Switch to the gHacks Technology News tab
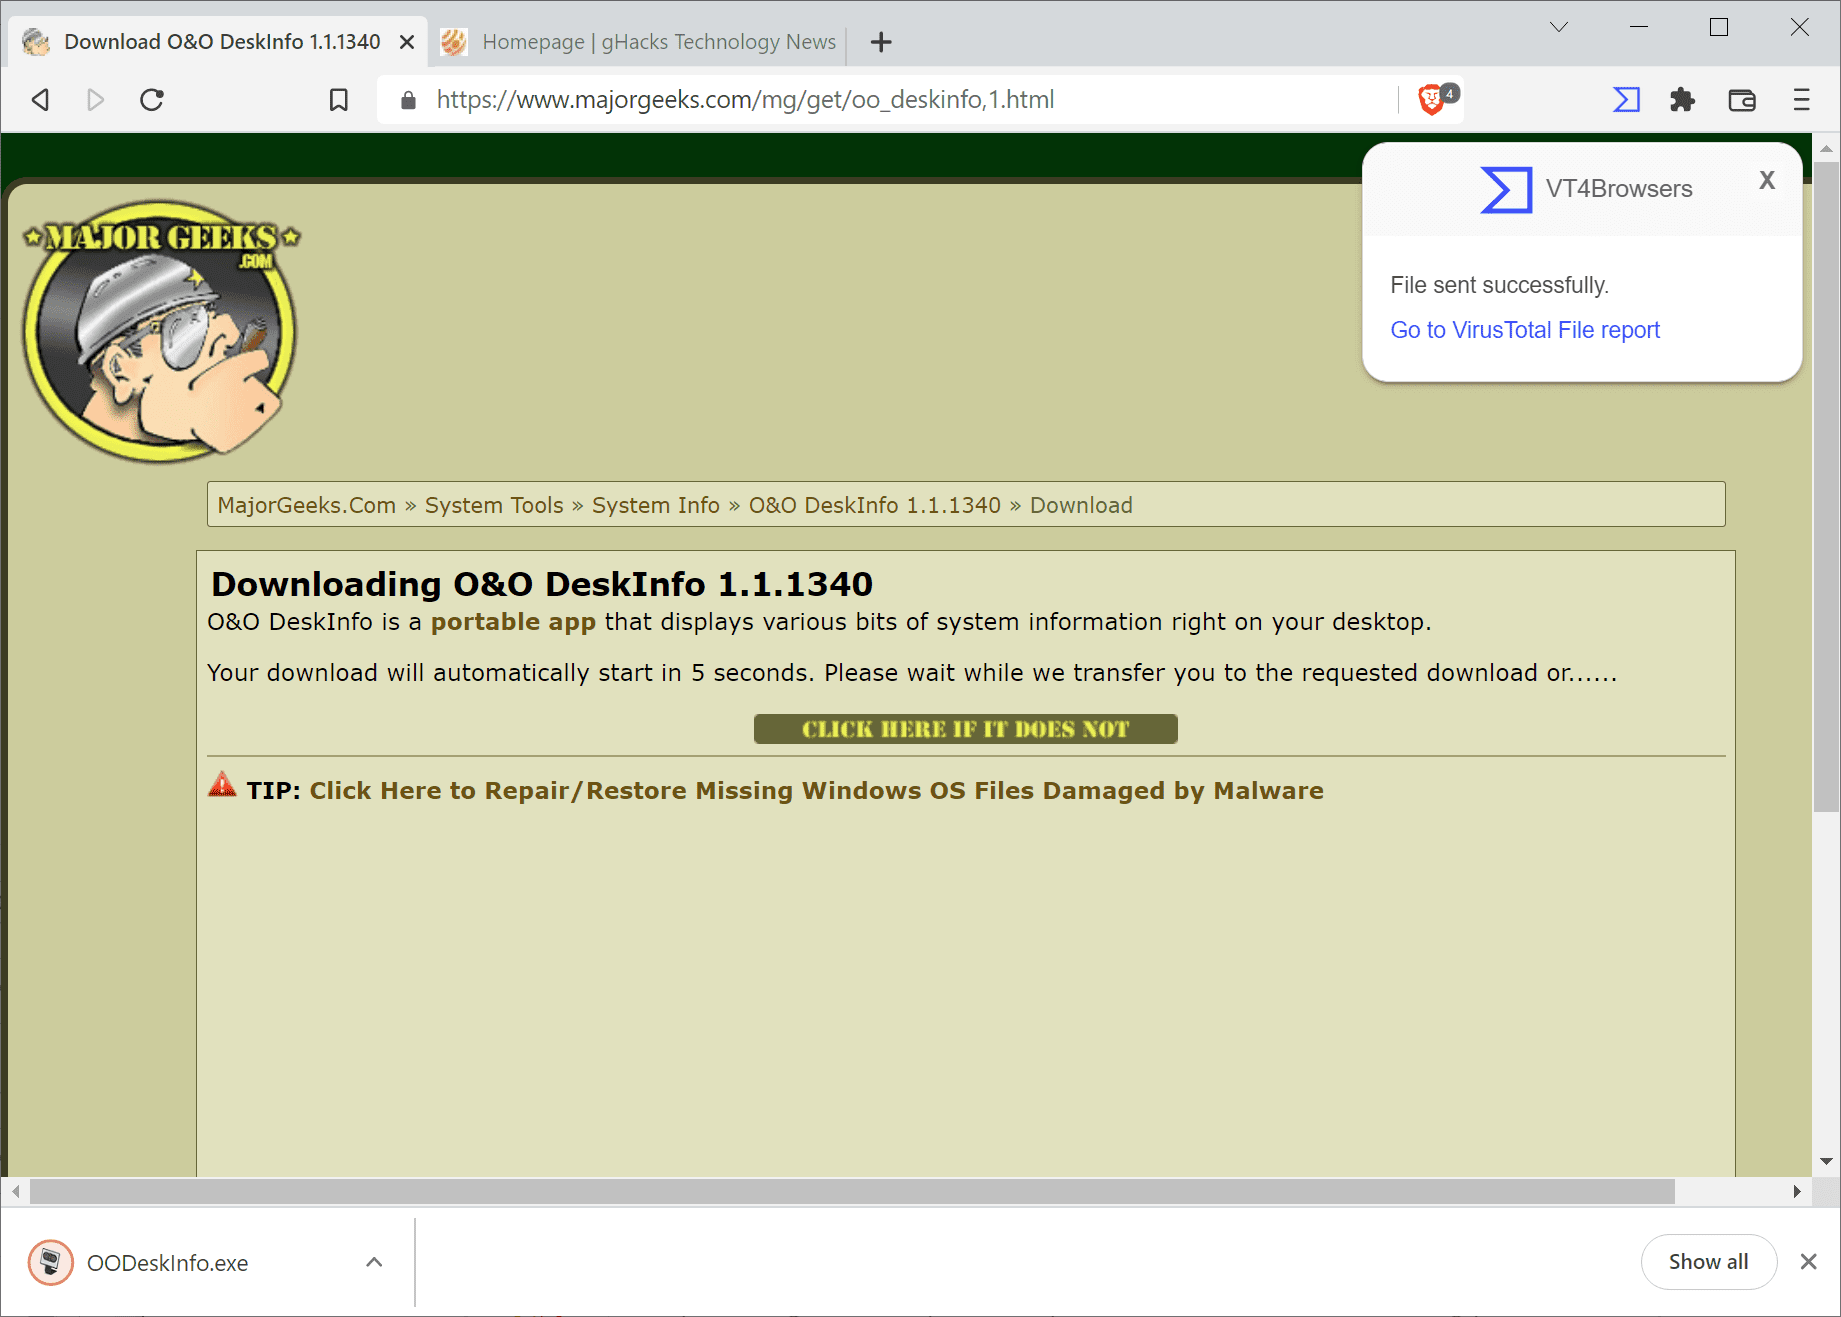Screen dimensions: 1841x1317 tap(640, 42)
